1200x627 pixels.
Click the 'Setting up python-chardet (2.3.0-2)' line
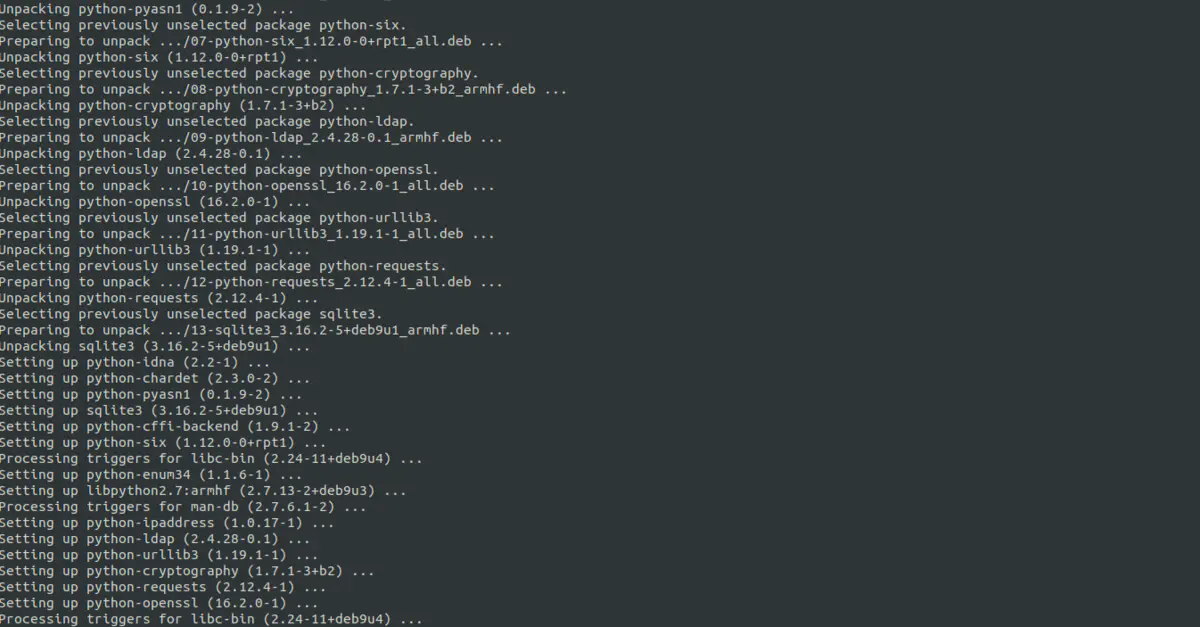point(155,377)
